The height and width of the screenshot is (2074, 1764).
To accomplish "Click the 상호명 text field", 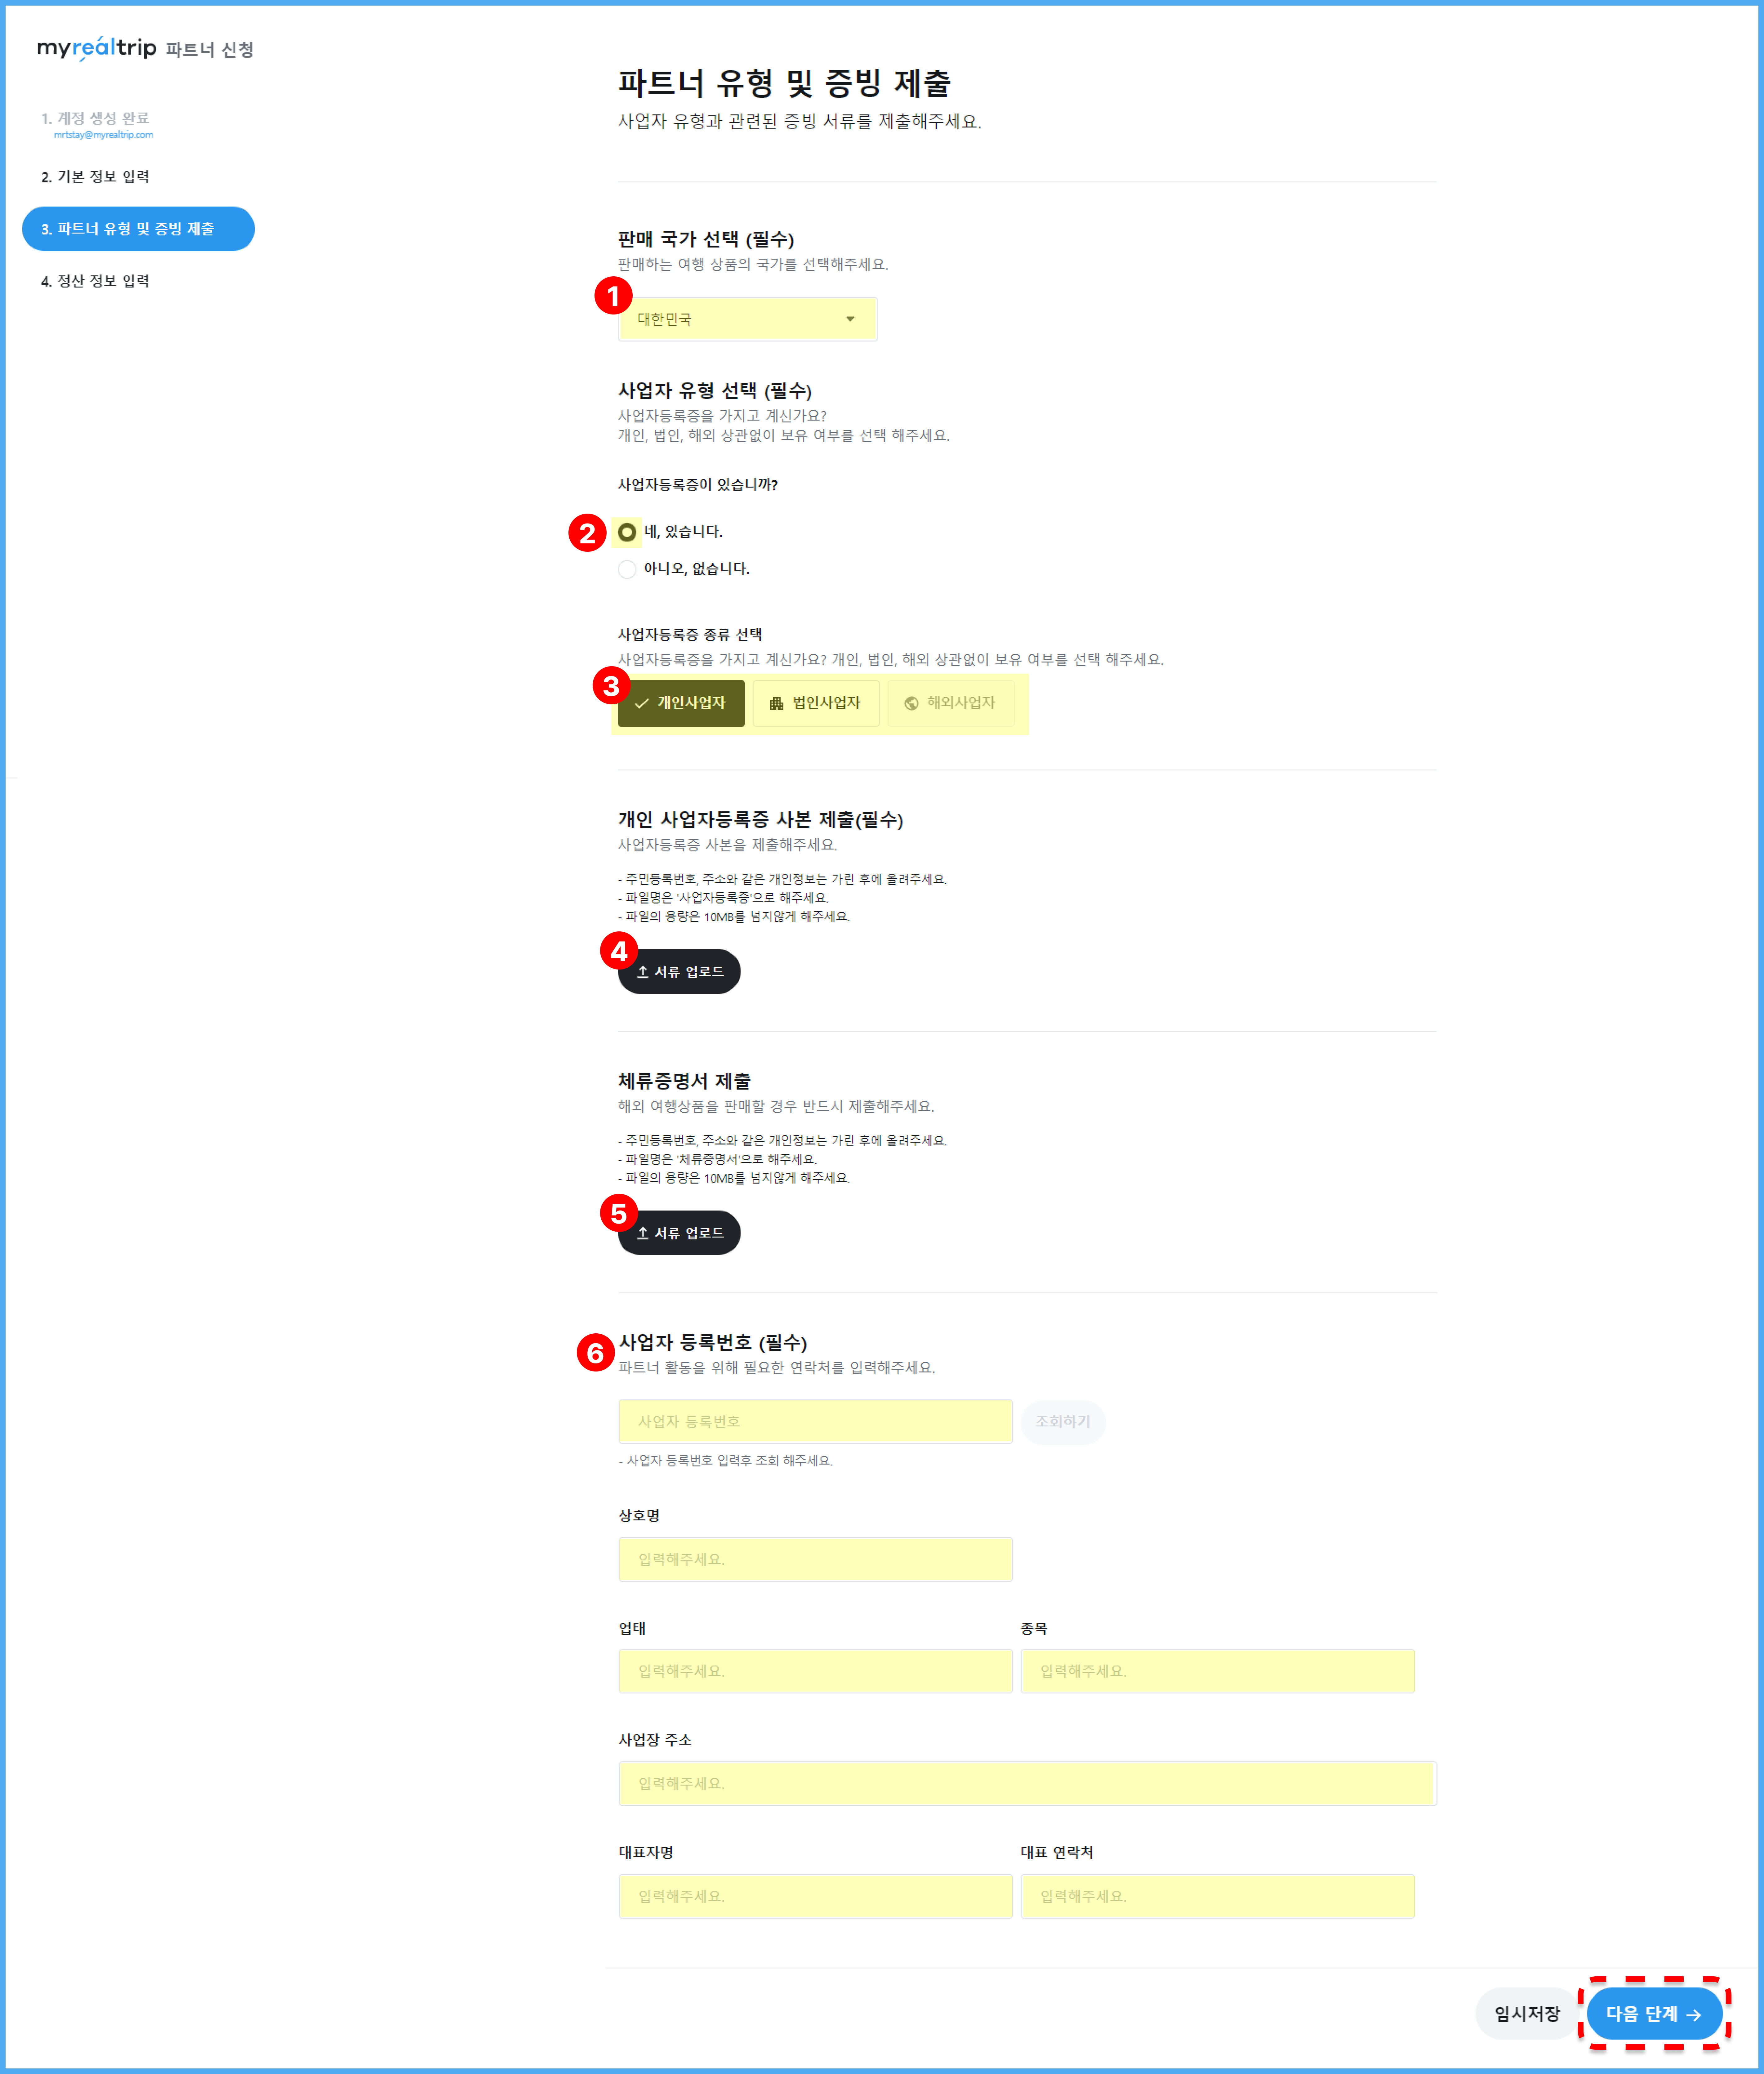I will [x=815, y=1559].
